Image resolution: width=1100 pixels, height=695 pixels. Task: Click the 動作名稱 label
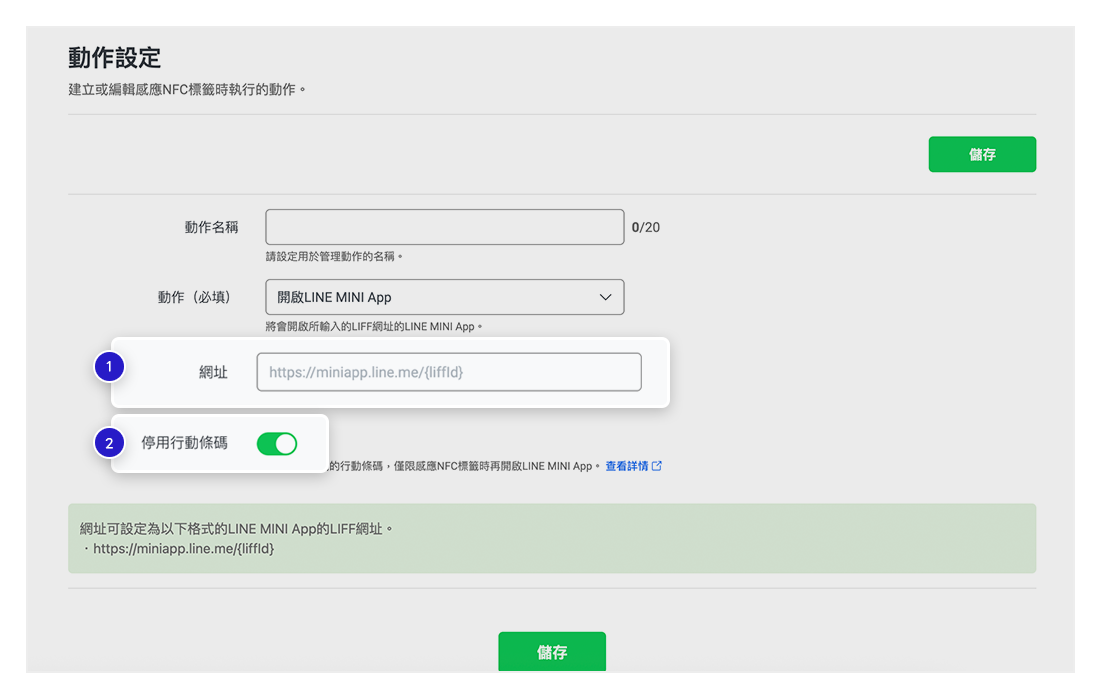(211, 227)
